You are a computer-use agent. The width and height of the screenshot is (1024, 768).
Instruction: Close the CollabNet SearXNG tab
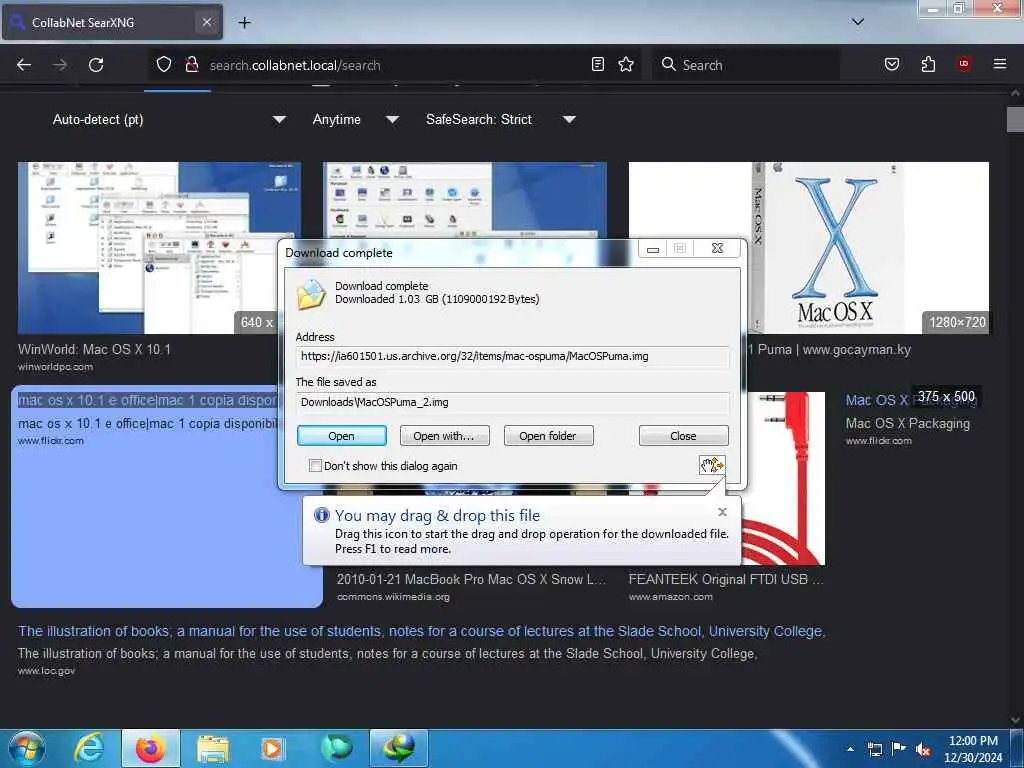(x=206, y=22)
